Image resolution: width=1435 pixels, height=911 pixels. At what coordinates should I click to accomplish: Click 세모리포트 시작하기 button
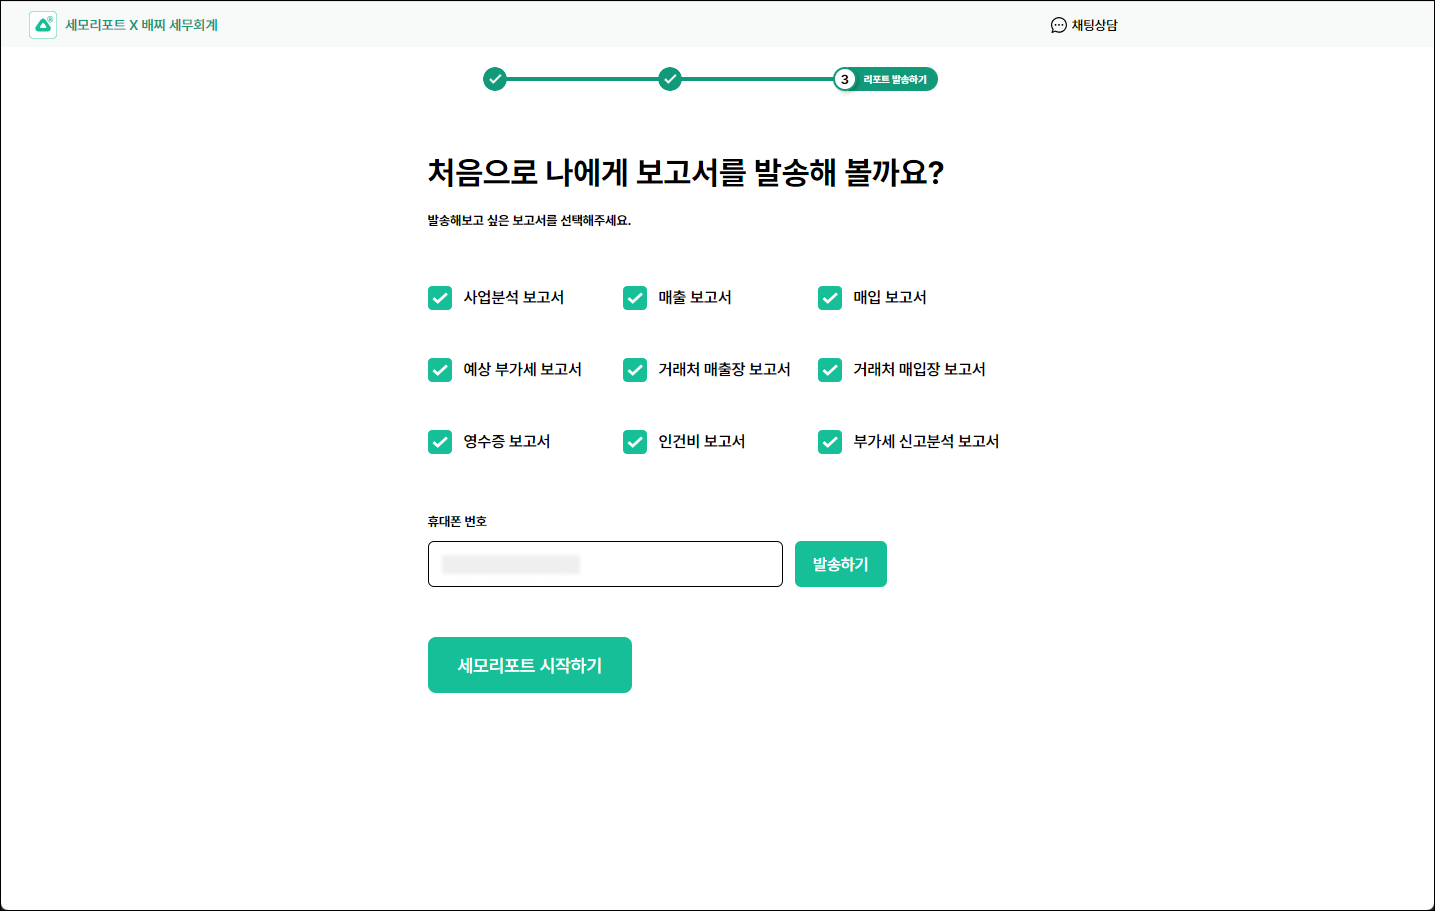[529, 665]
